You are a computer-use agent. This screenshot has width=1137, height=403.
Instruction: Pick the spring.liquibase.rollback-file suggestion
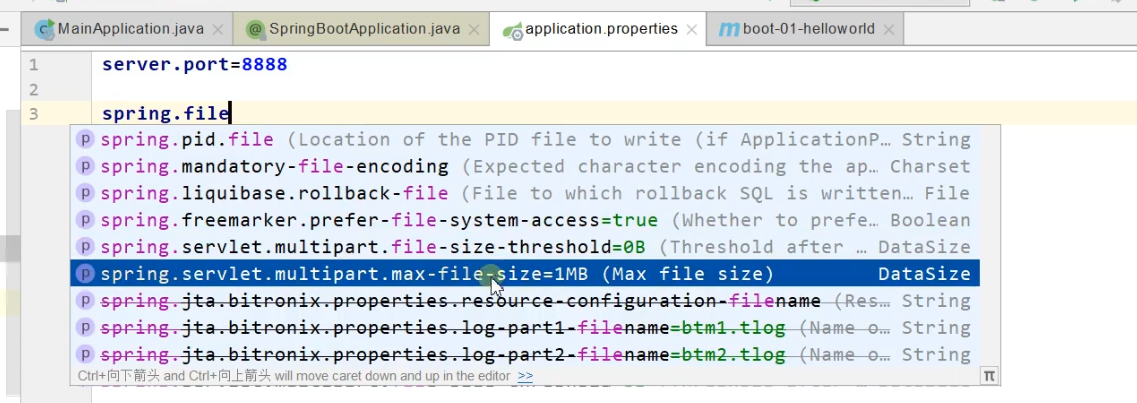pos(525,193)
